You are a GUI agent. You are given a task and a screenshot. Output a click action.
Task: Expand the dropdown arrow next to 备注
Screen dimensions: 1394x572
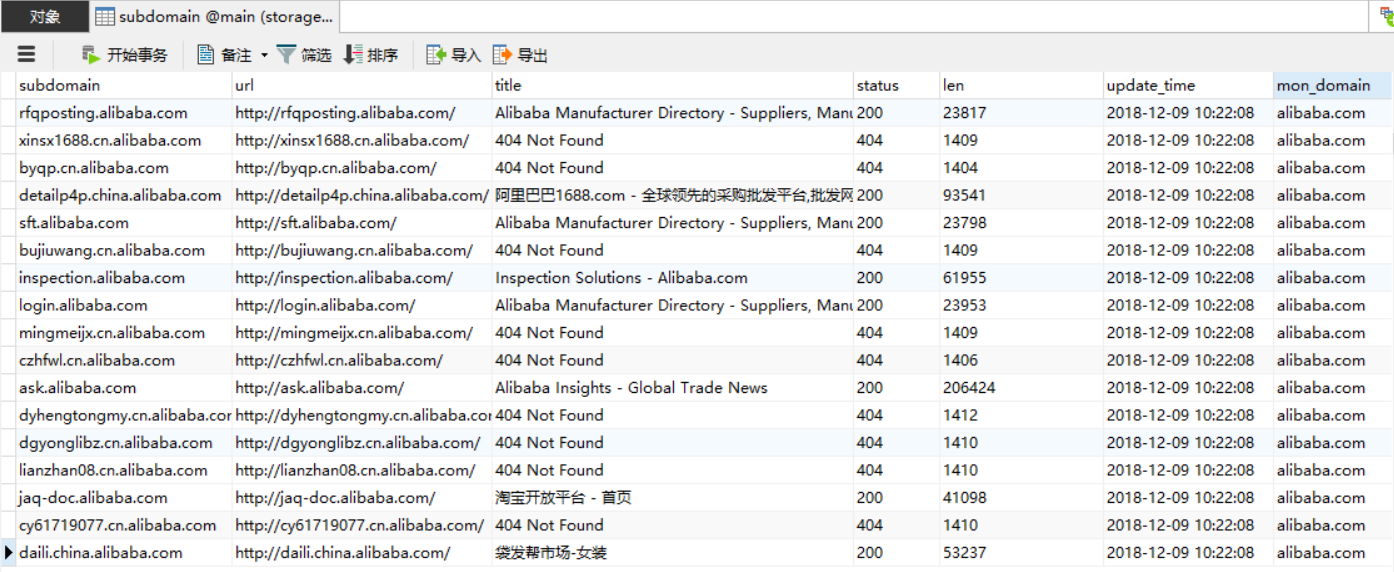[264, 56]
